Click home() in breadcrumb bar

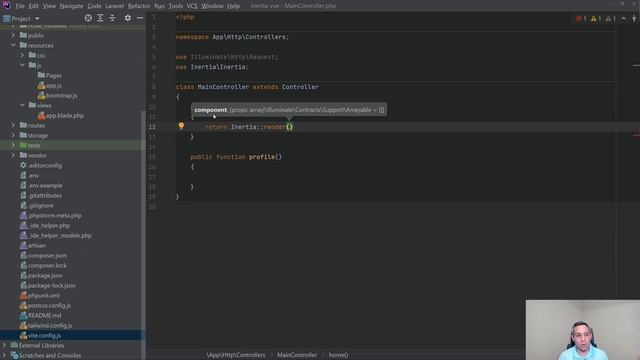point(338,355)
